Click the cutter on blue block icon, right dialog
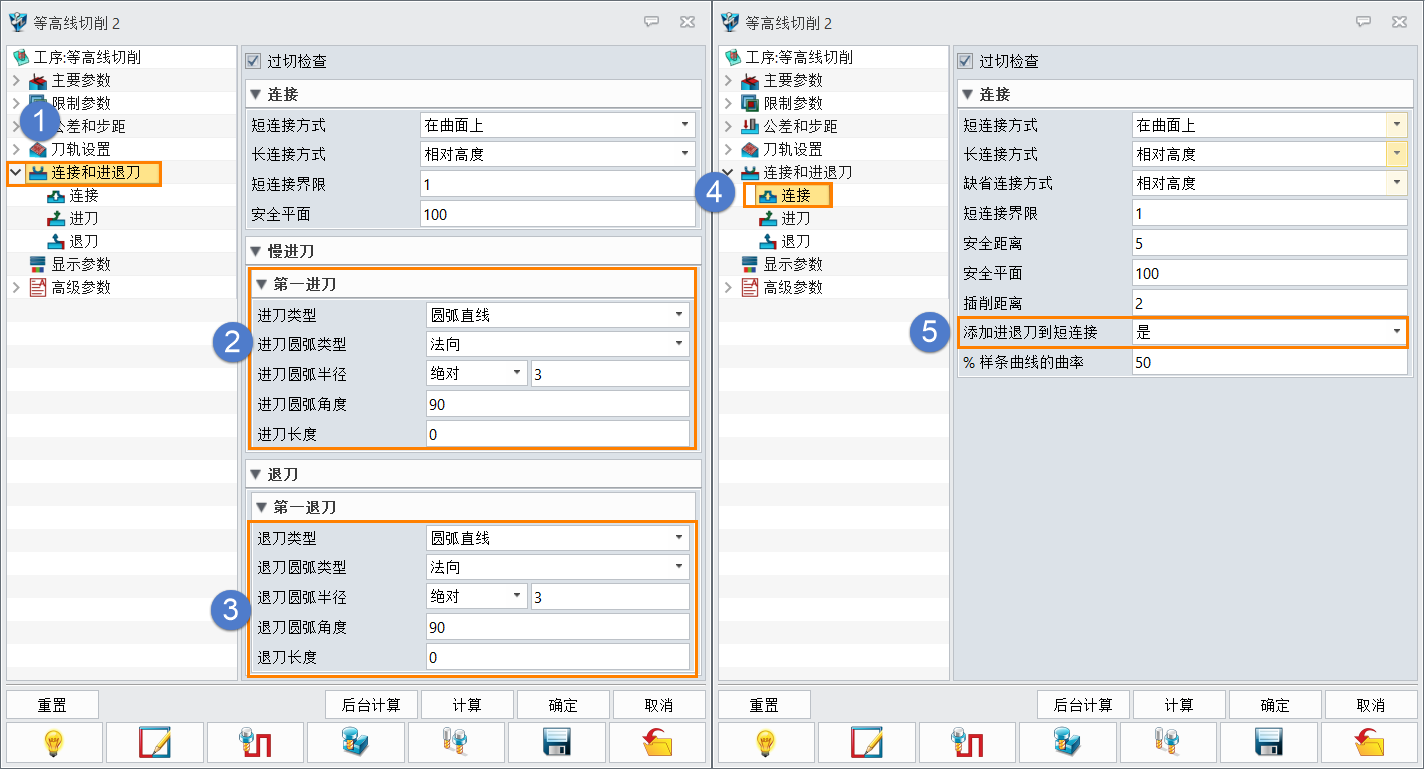 point(1067,743)
